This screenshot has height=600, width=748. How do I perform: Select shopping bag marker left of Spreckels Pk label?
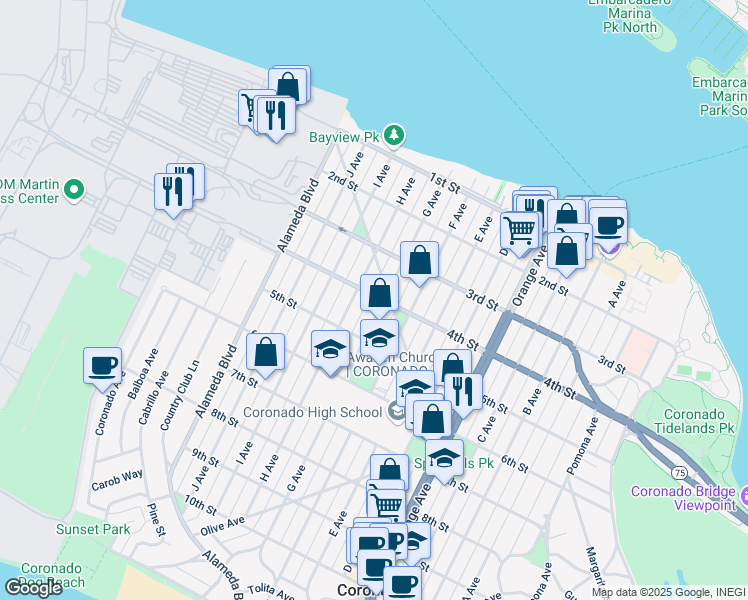click(x=389, y=470)
